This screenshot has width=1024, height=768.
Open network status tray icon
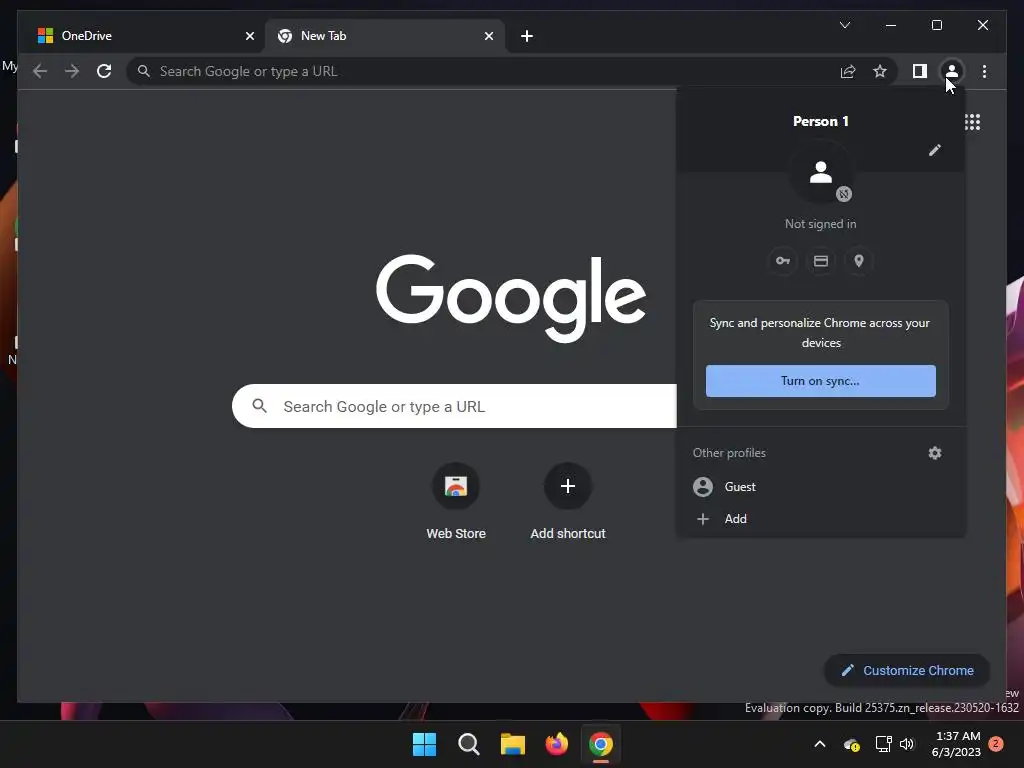click(x=883, y=744)
